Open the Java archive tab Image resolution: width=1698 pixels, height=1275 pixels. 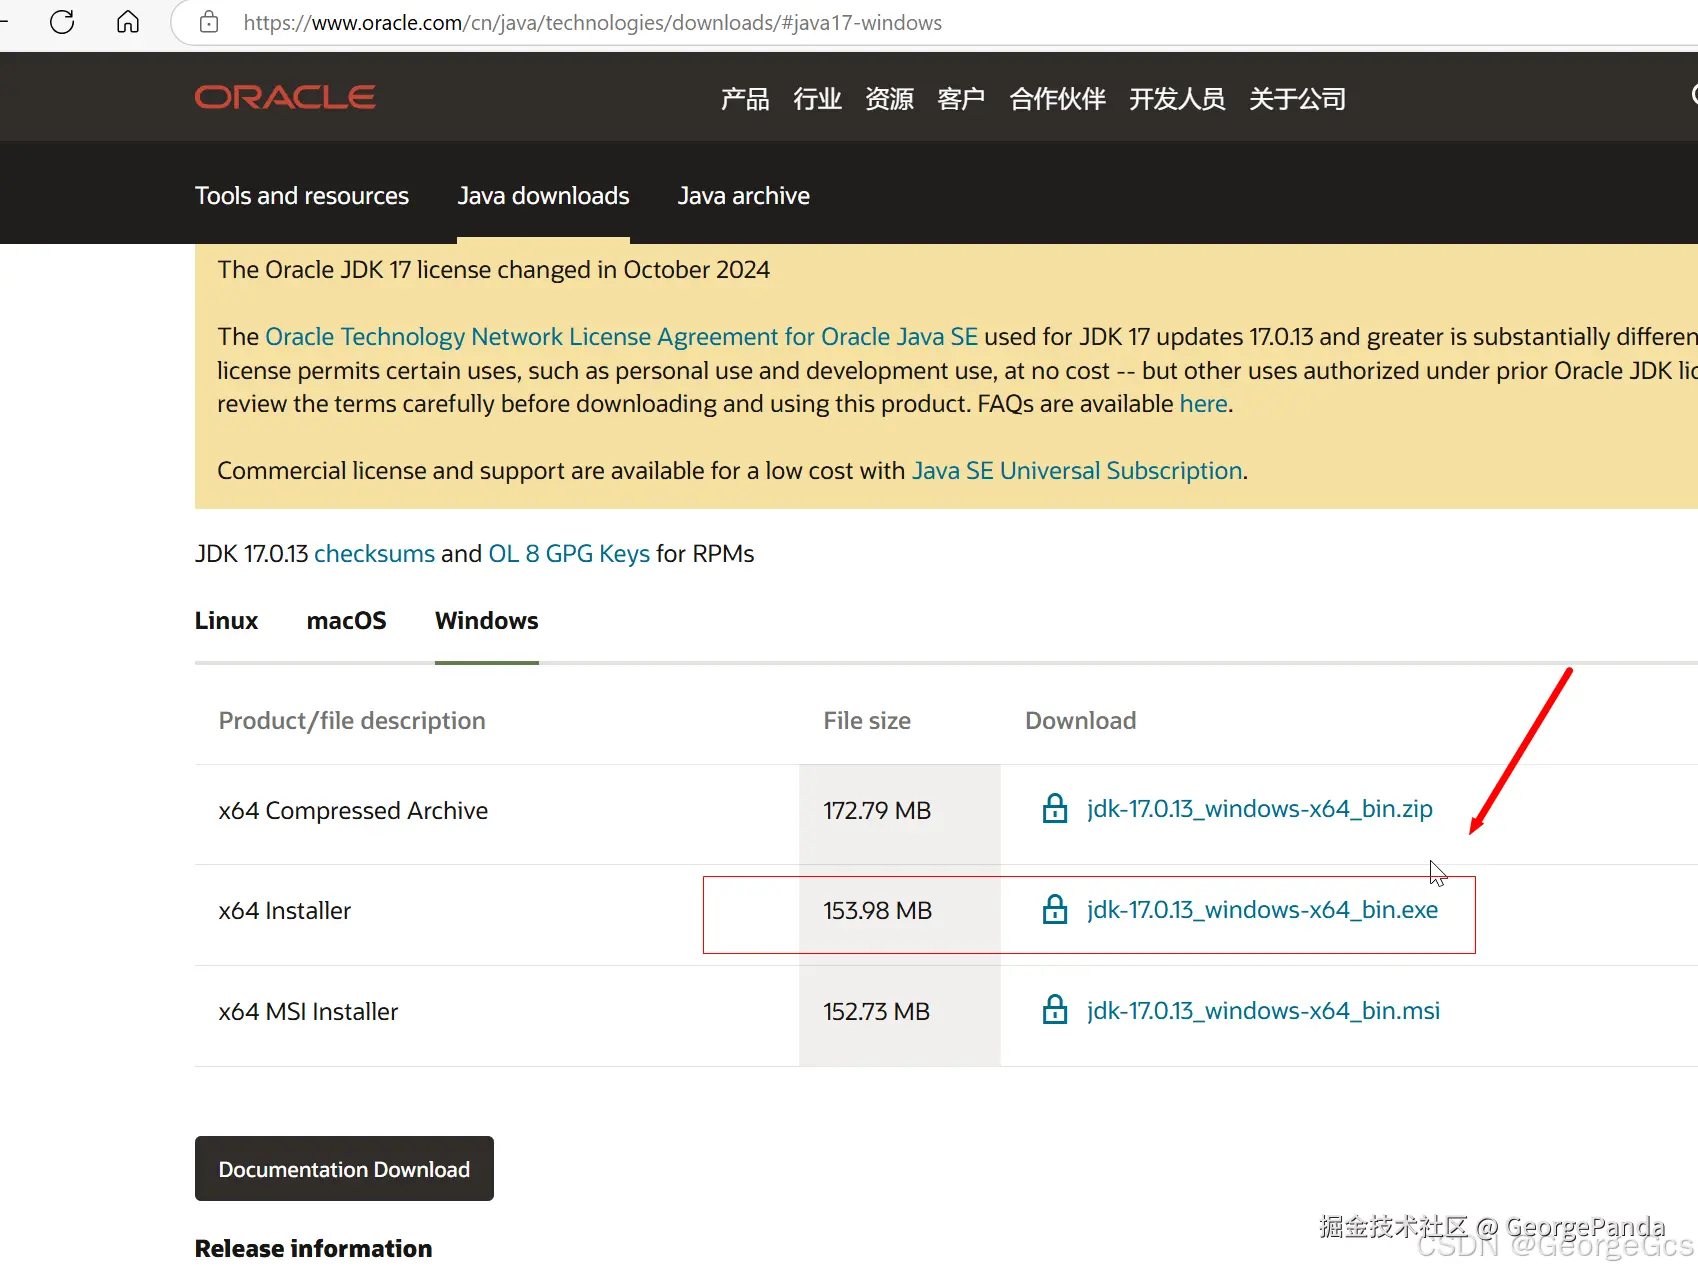tap(744, 196)
